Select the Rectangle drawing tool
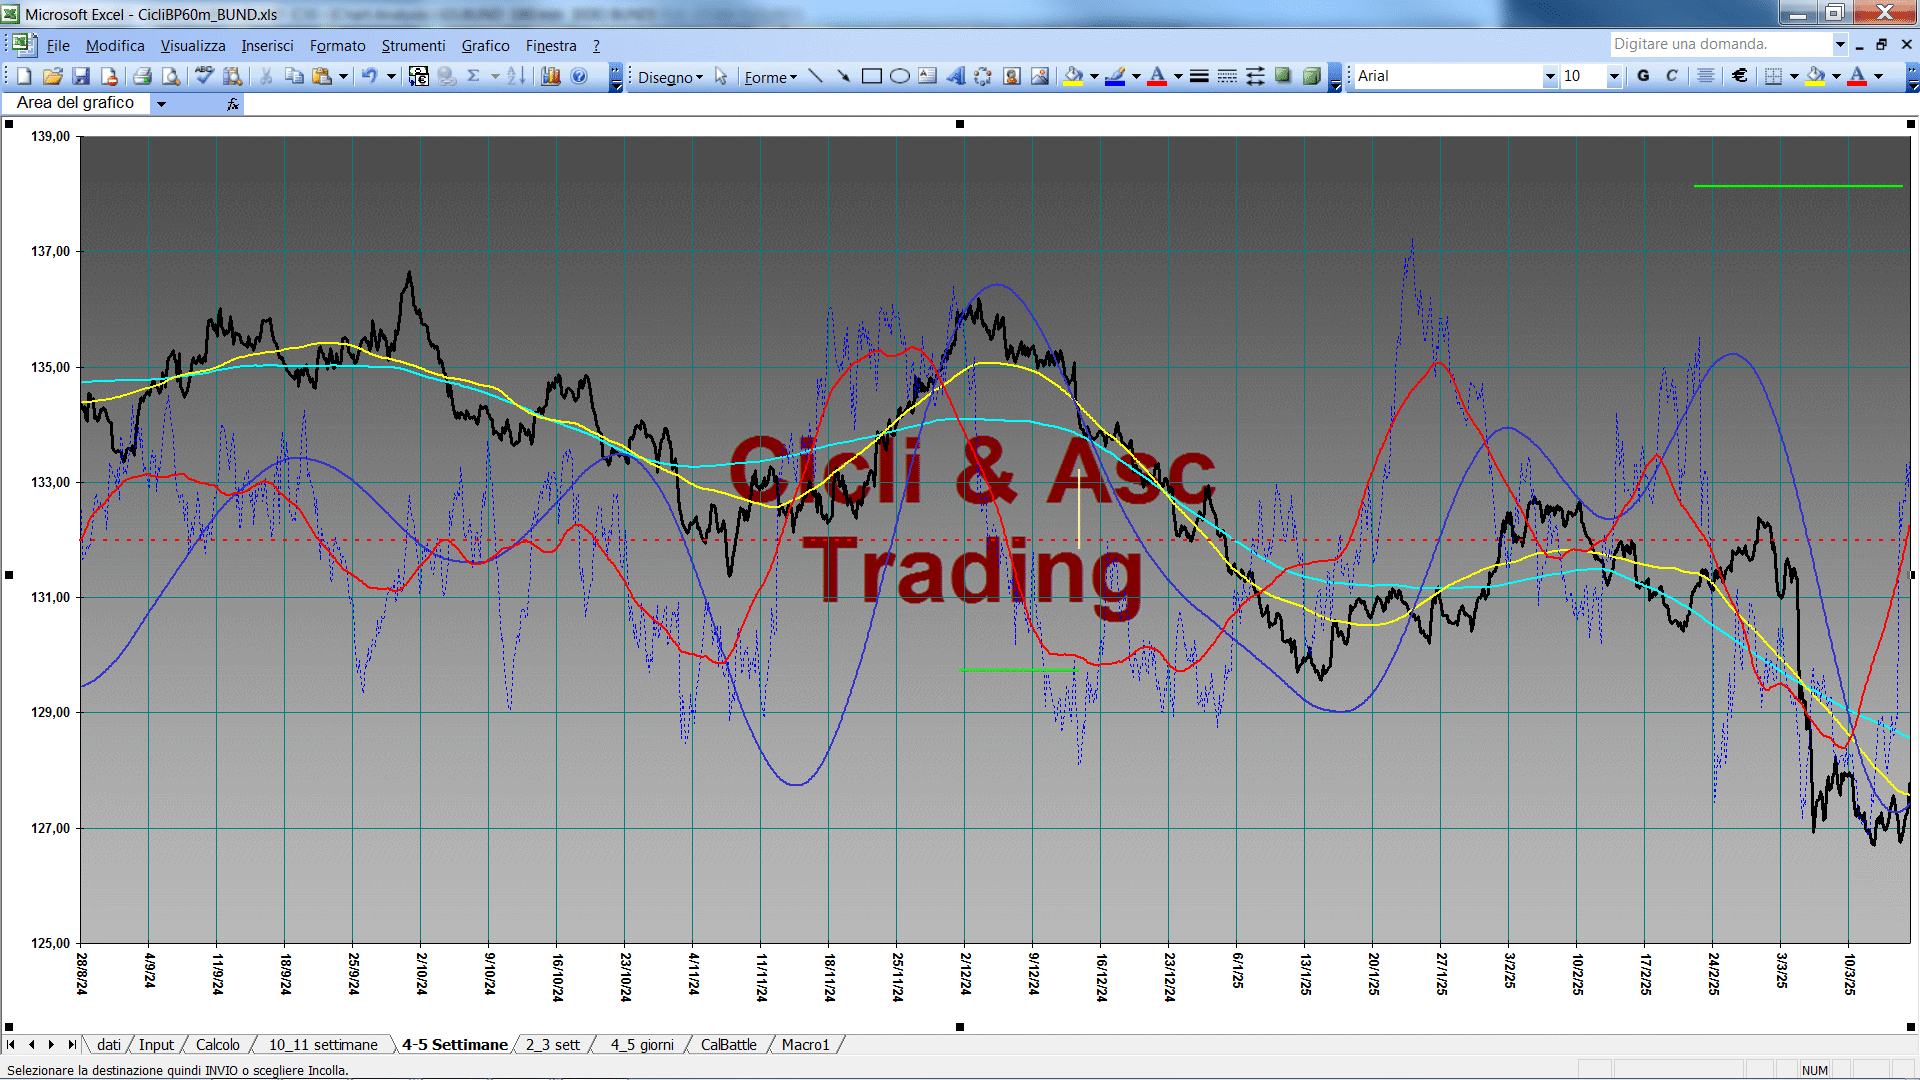Viewport: 1920px width, 1080px height. (x=871, y=76)
